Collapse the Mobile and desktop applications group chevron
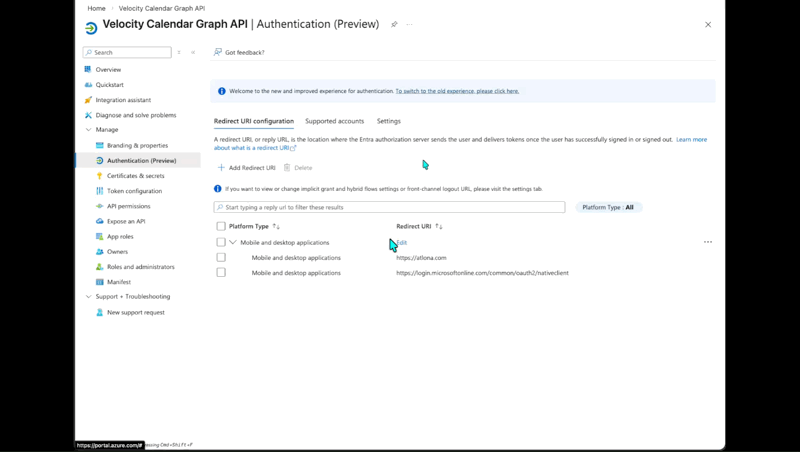Viewport: 800px width, 452px height. tap(233, 242)
